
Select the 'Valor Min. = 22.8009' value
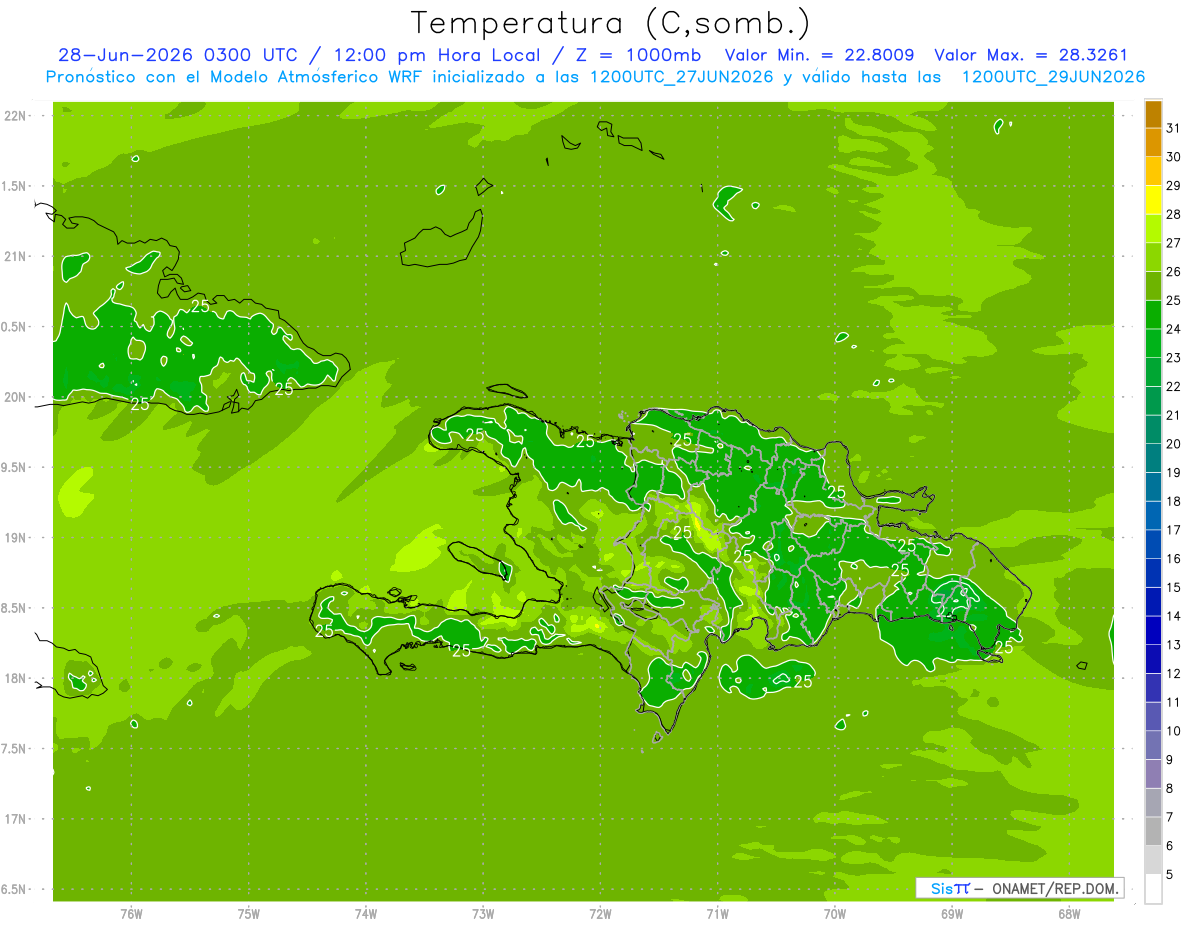[822, 55]
